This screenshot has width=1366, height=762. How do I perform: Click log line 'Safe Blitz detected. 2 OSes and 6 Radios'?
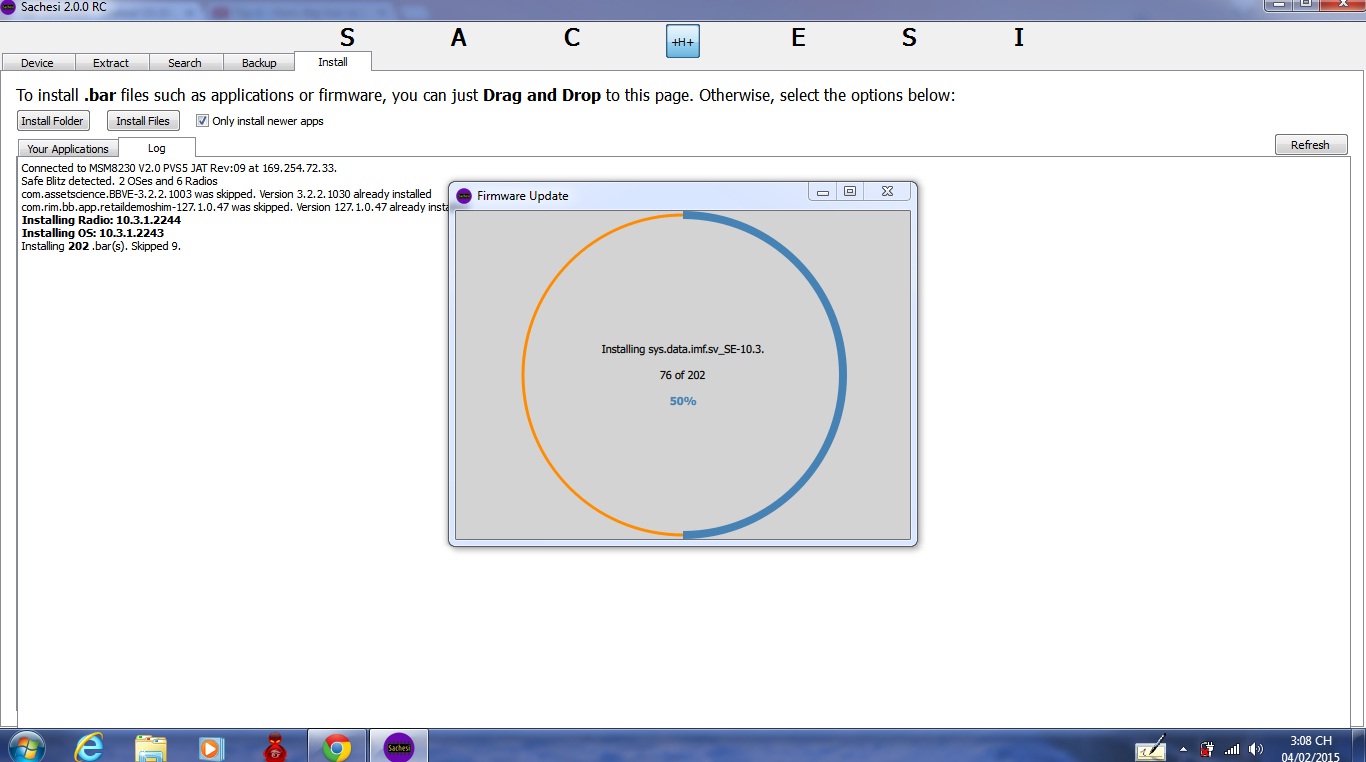coord(119,181)
